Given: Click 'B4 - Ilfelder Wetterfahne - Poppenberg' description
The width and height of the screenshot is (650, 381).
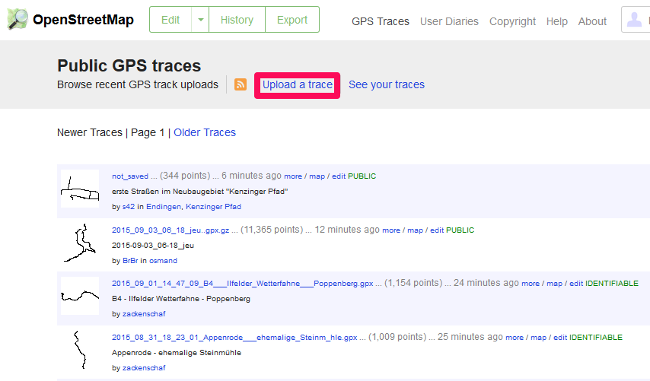Looking at the screenshot, I should click(181, 298).
